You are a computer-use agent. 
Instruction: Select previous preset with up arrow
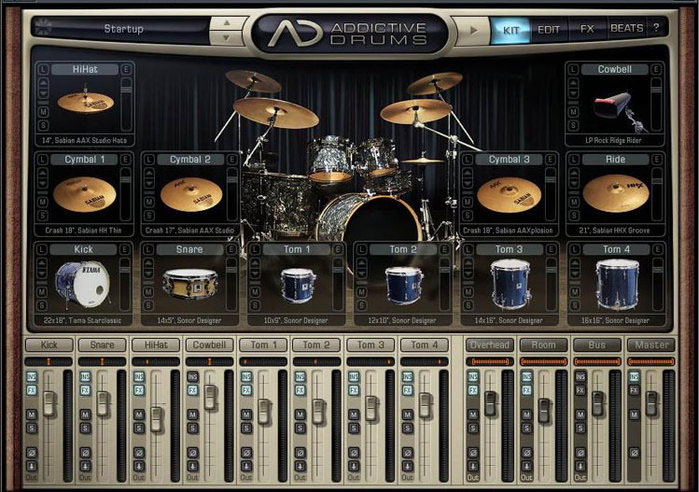(x=226, y=23)
